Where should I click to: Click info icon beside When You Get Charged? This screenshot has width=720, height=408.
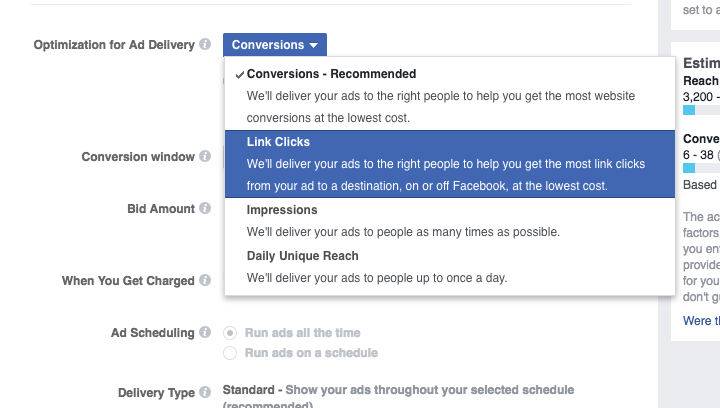[204, 281]
